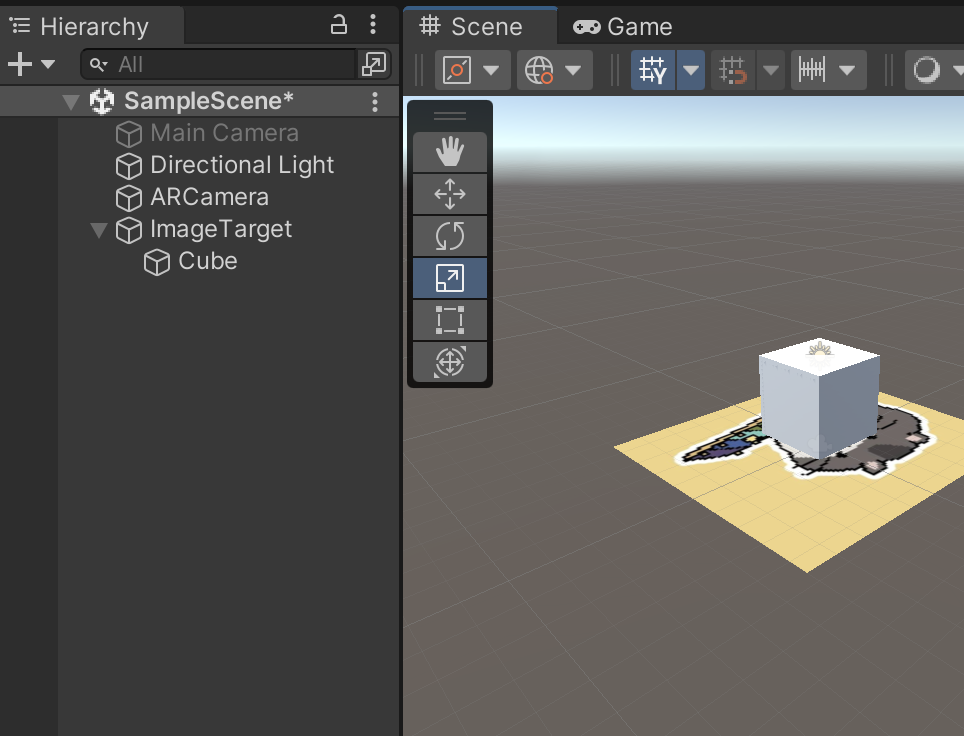Collapse the ImageTarget children
The height and width of the screenshot is (736, 964).
coord(98,230)
